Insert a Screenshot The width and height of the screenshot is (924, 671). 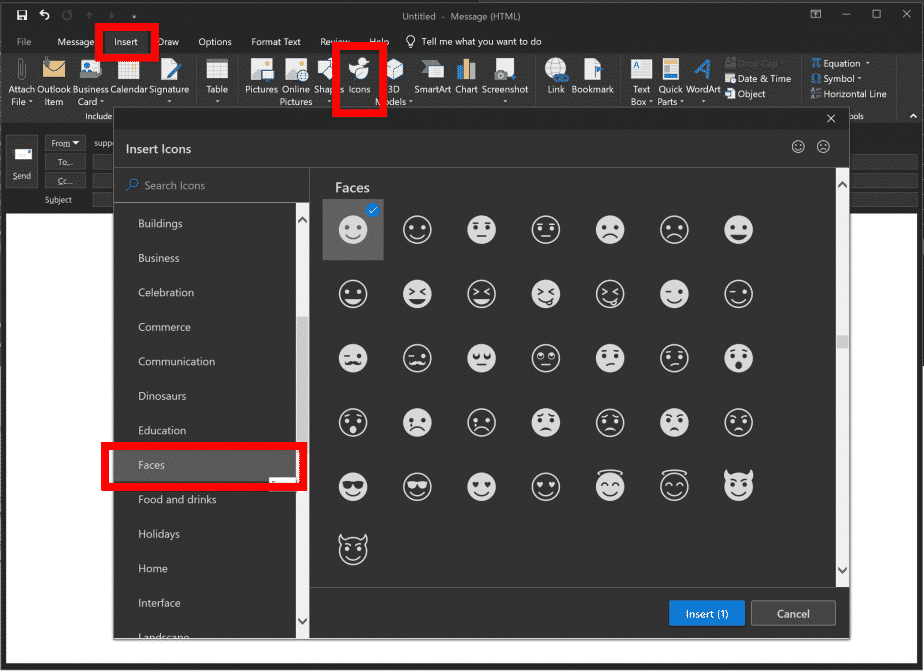(505, 80)
